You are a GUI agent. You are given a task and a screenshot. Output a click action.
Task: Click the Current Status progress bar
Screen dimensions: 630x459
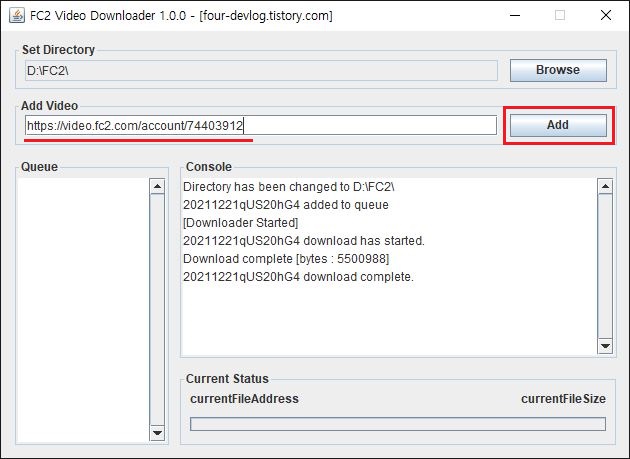point(398,424)
